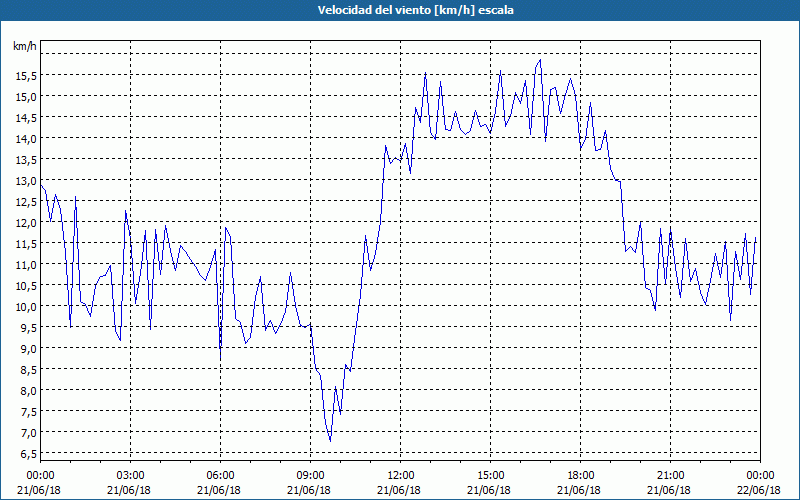The height and width of the screenshot is (500, 800).
Task: Click the 21:00 time label
Action: click(670, 476)
